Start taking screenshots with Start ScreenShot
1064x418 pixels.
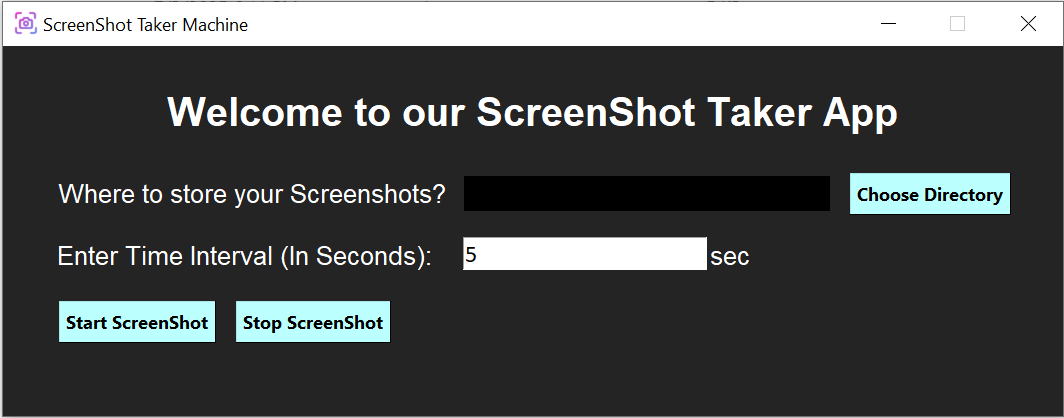(137, 322)
